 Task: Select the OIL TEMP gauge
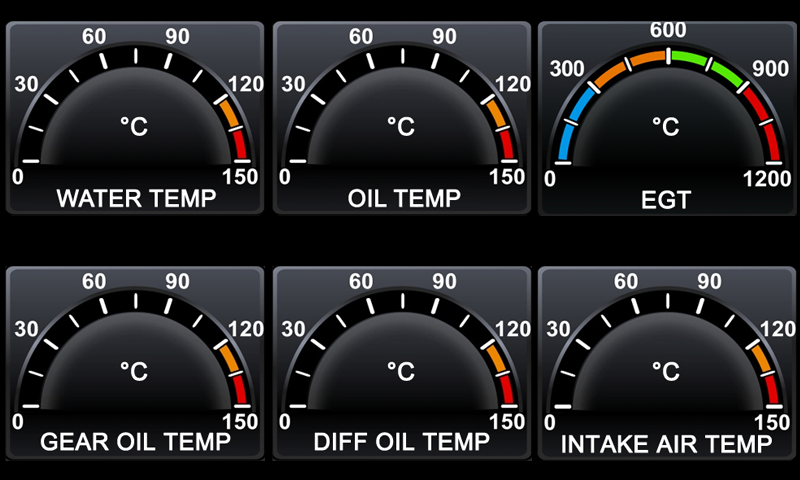[x=402, y=118]
